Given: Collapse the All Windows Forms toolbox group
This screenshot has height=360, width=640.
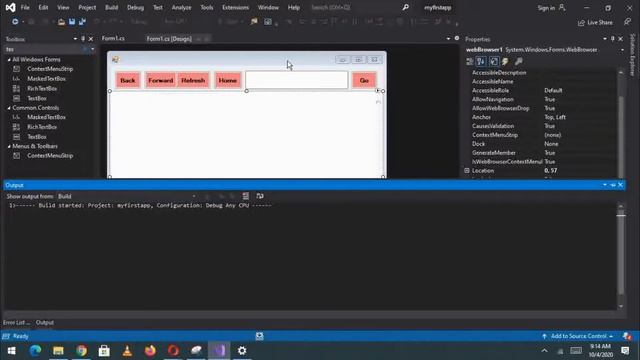Looking at the screenshot, I should (9, 60).
